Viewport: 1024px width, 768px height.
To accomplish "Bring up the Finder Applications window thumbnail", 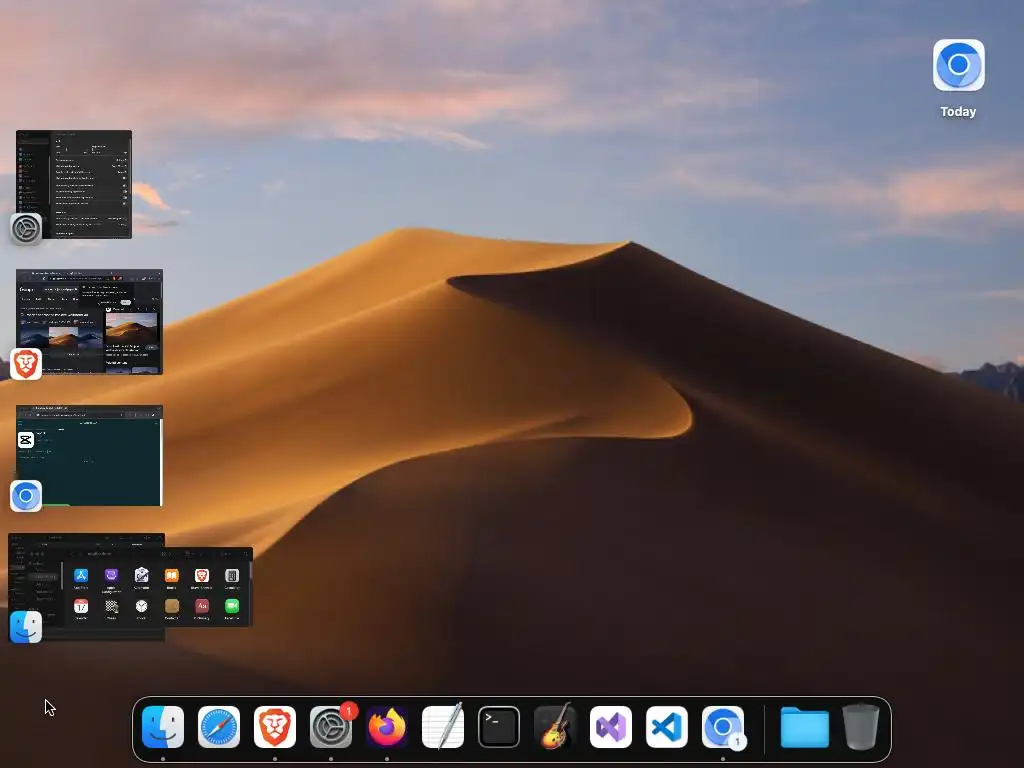I will (157, 586).
